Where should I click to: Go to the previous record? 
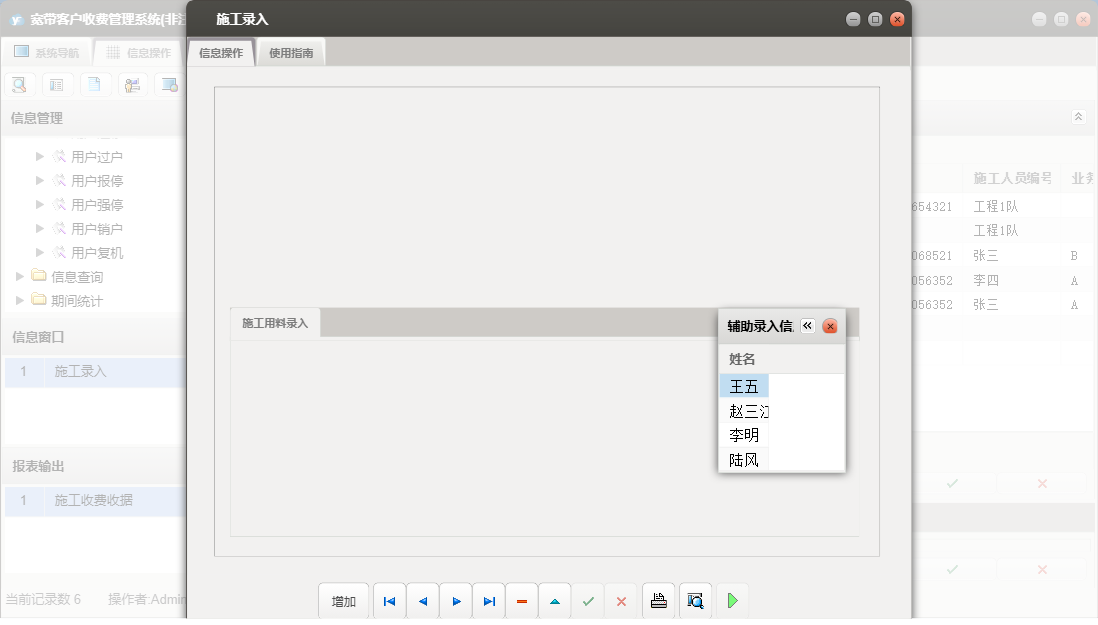tap(422, 601)
